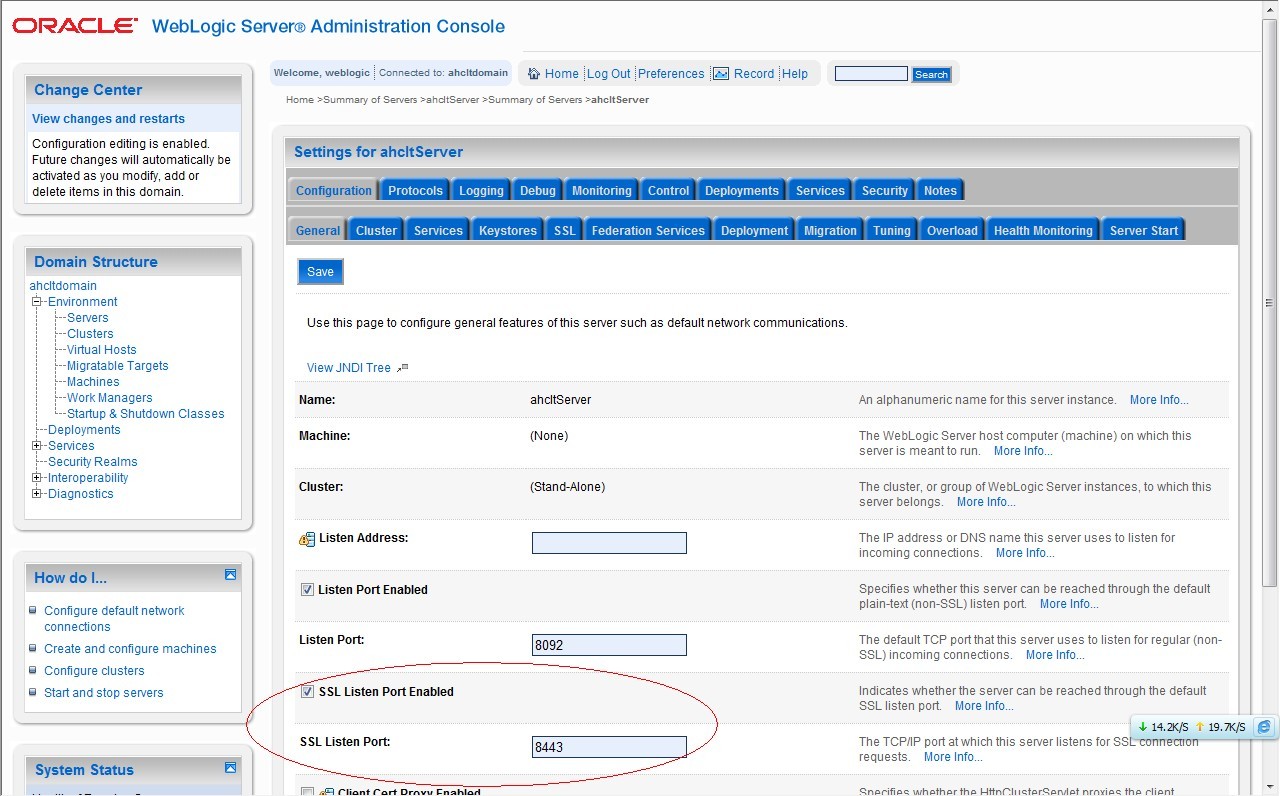Screen dimensions: 1280x796
Task: Open the SSL sub-tab
Action: (x=565, y=231)
